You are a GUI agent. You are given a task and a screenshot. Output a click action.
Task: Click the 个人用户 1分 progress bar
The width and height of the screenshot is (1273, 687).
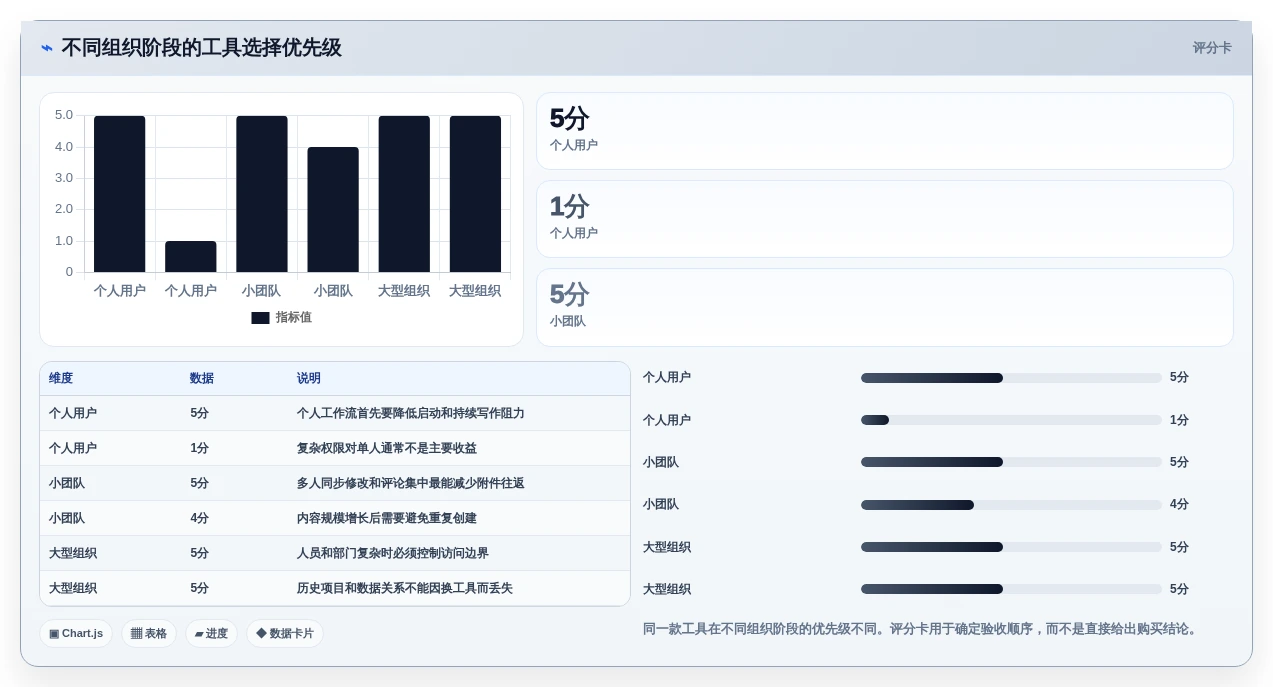pyautogui.click(x=1011, y=420)
